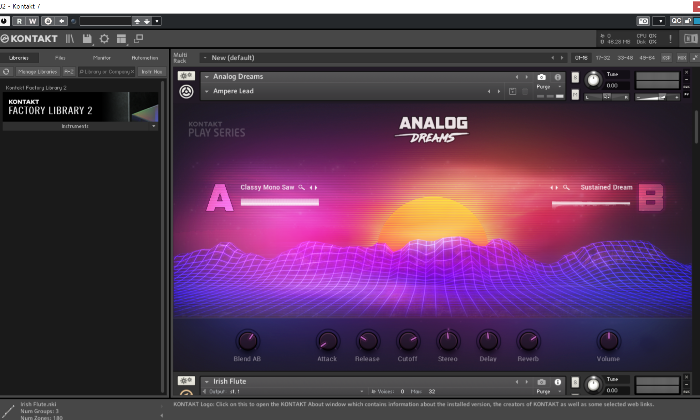Enable host Write automation W button
Screen dimensions: 700x420
pyautogui.click(x=33, y=21)
